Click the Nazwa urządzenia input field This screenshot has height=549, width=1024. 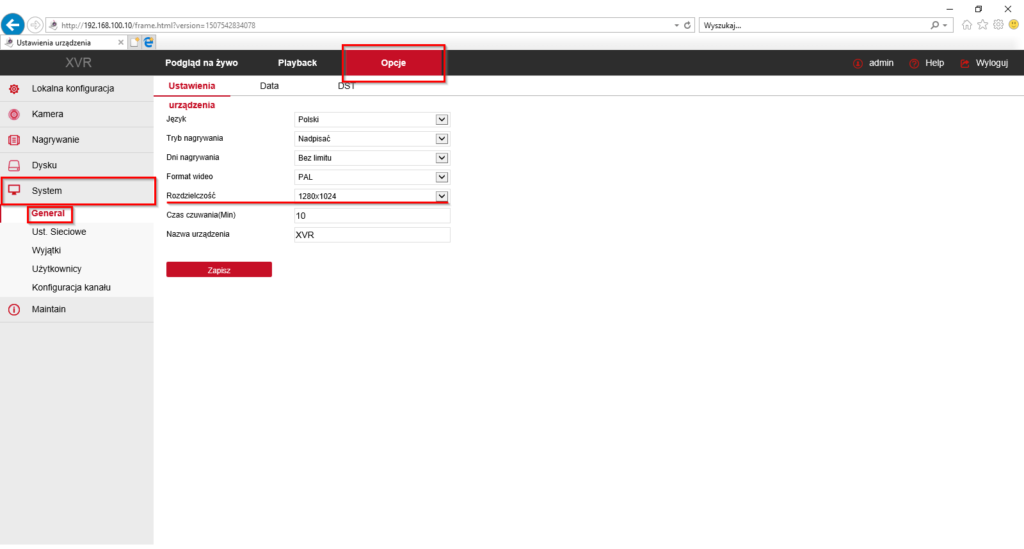(372, 235)
